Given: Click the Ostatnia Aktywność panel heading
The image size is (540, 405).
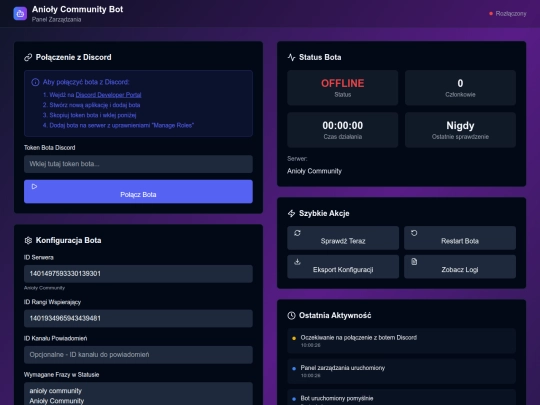Looking at the screenshot, I should [335, 315].
